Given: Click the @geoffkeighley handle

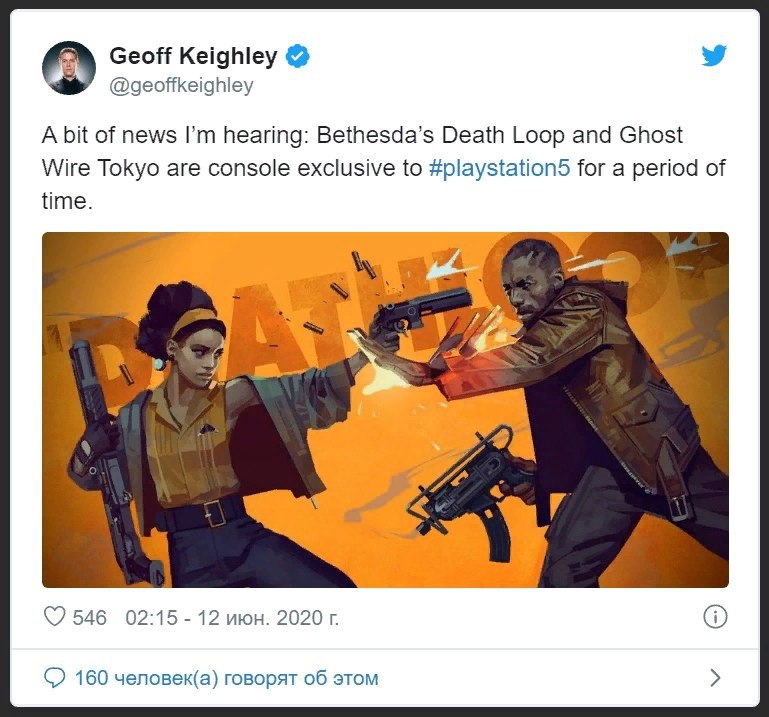Looking at the screenshot, I should coord(181,85).
